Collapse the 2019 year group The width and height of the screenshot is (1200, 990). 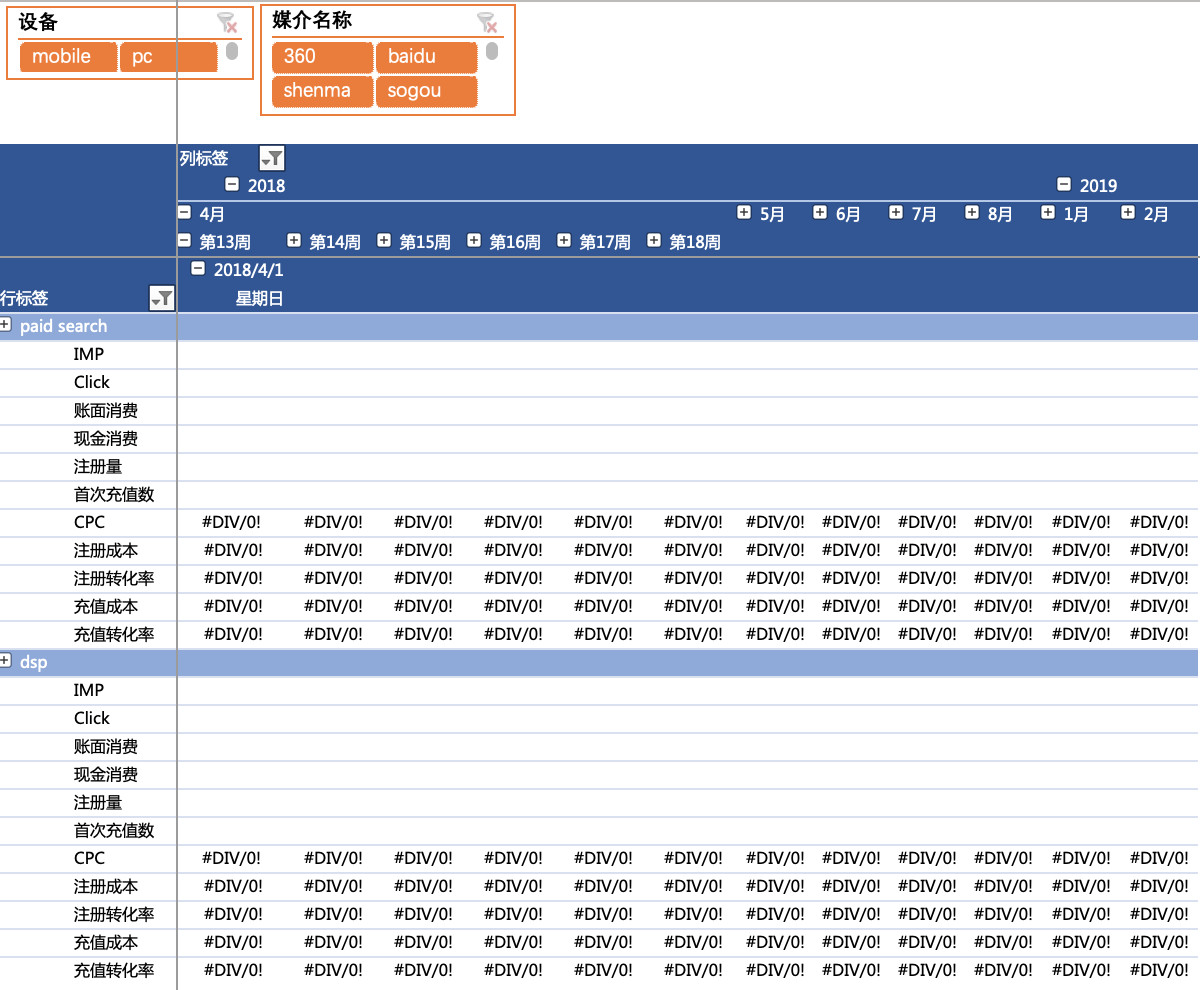coord(1064,185)
